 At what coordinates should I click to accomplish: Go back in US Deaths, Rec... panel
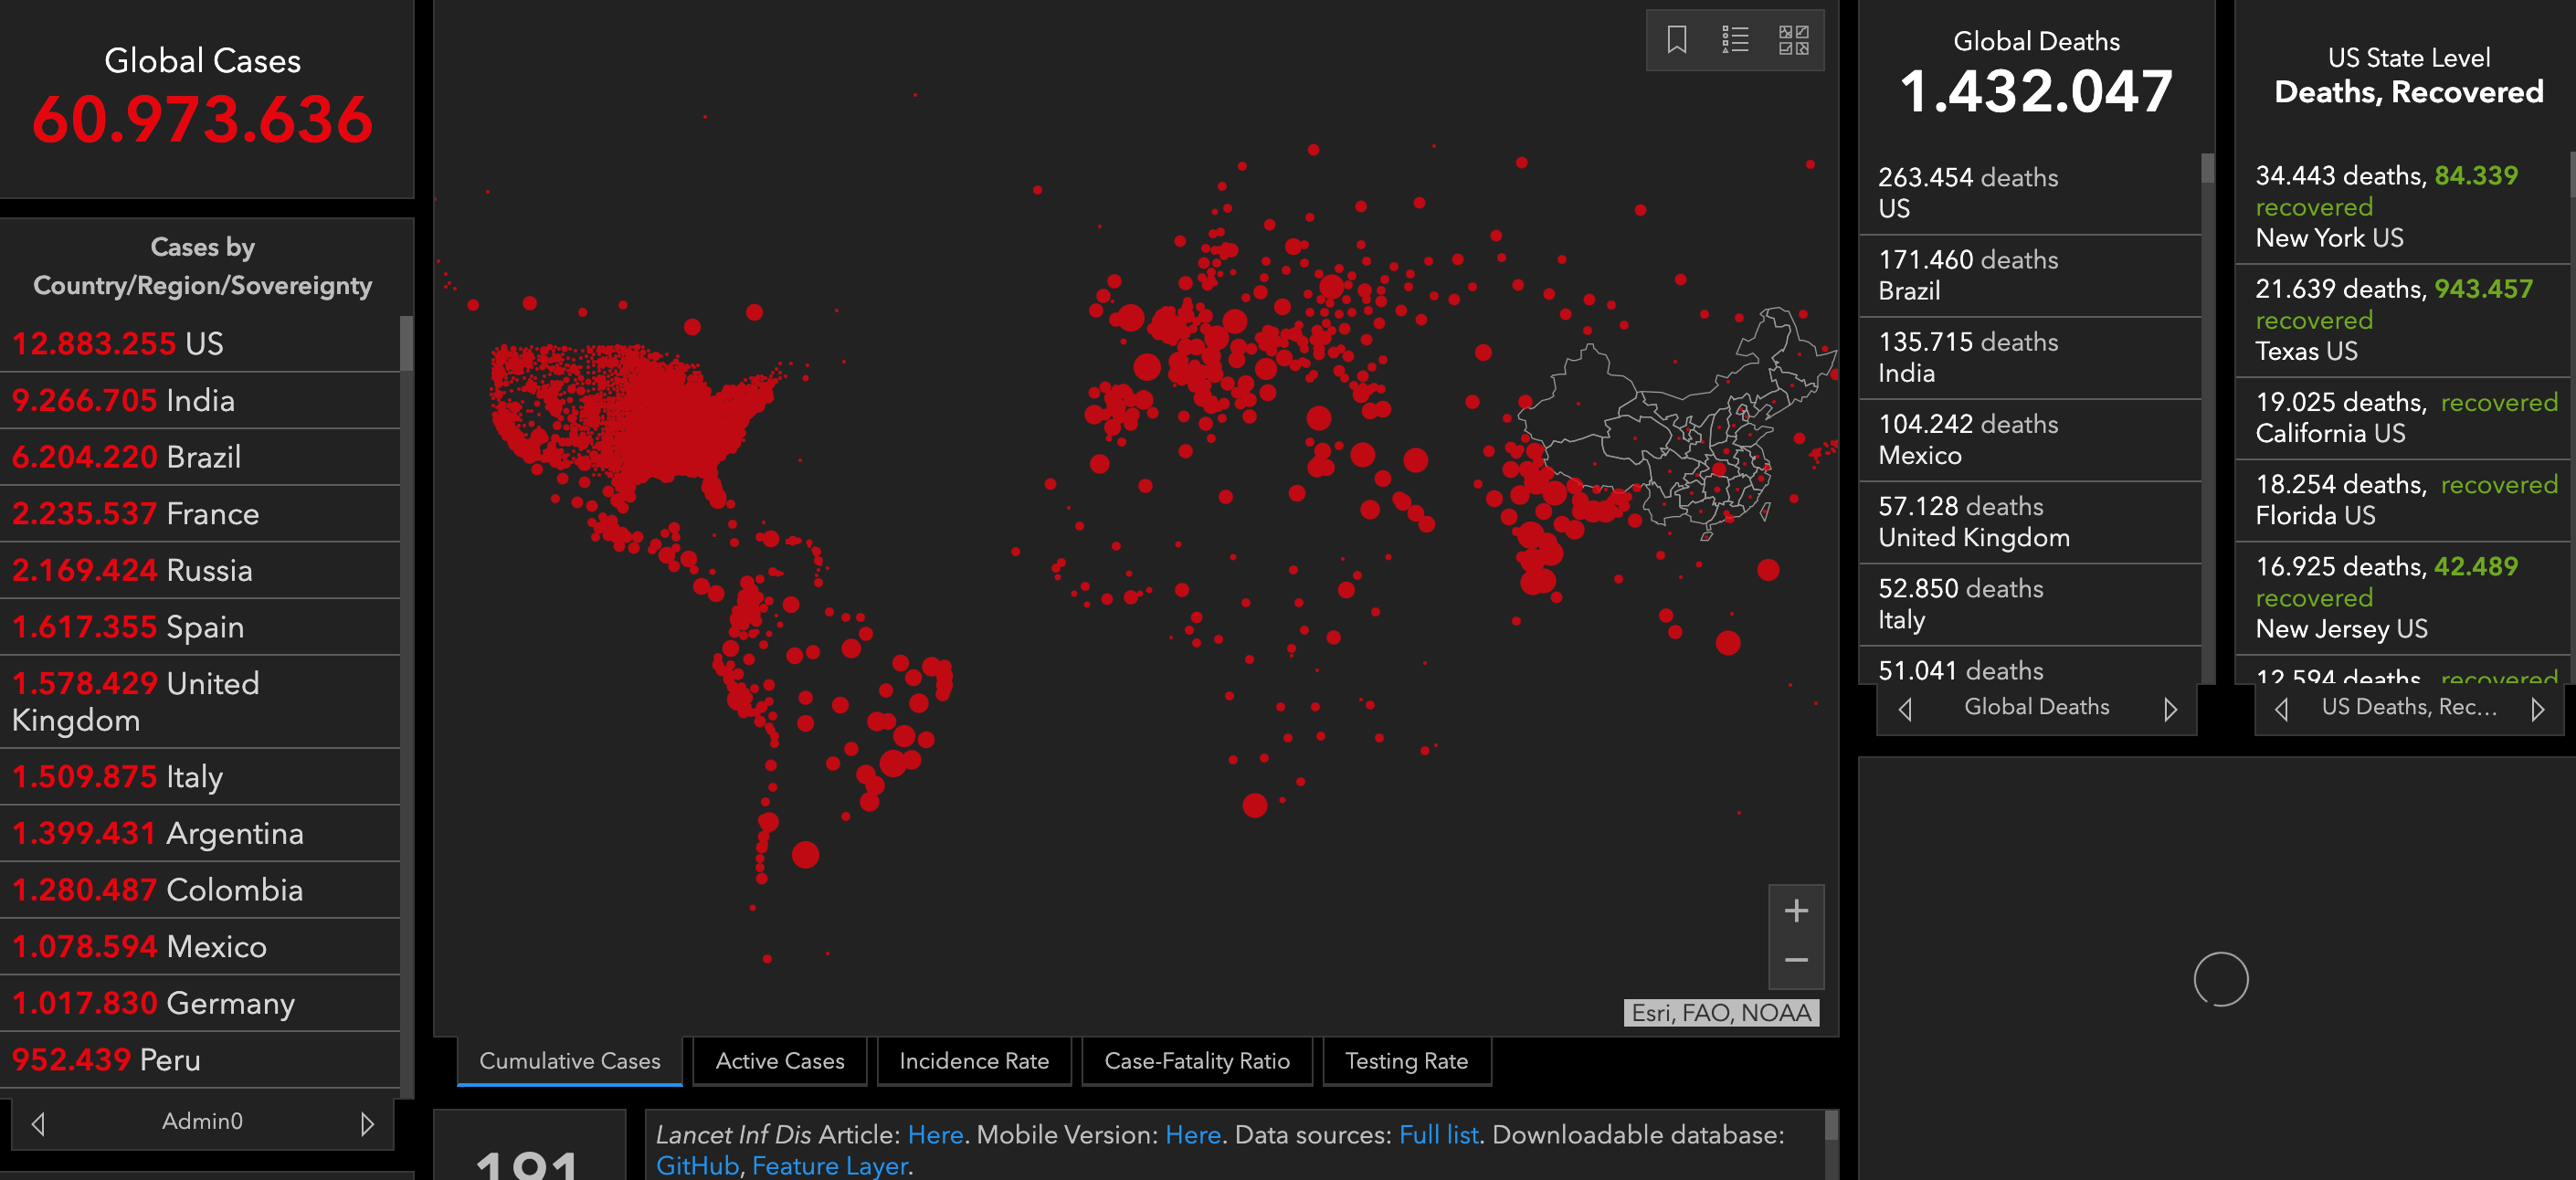click(x=2281, y=709)
